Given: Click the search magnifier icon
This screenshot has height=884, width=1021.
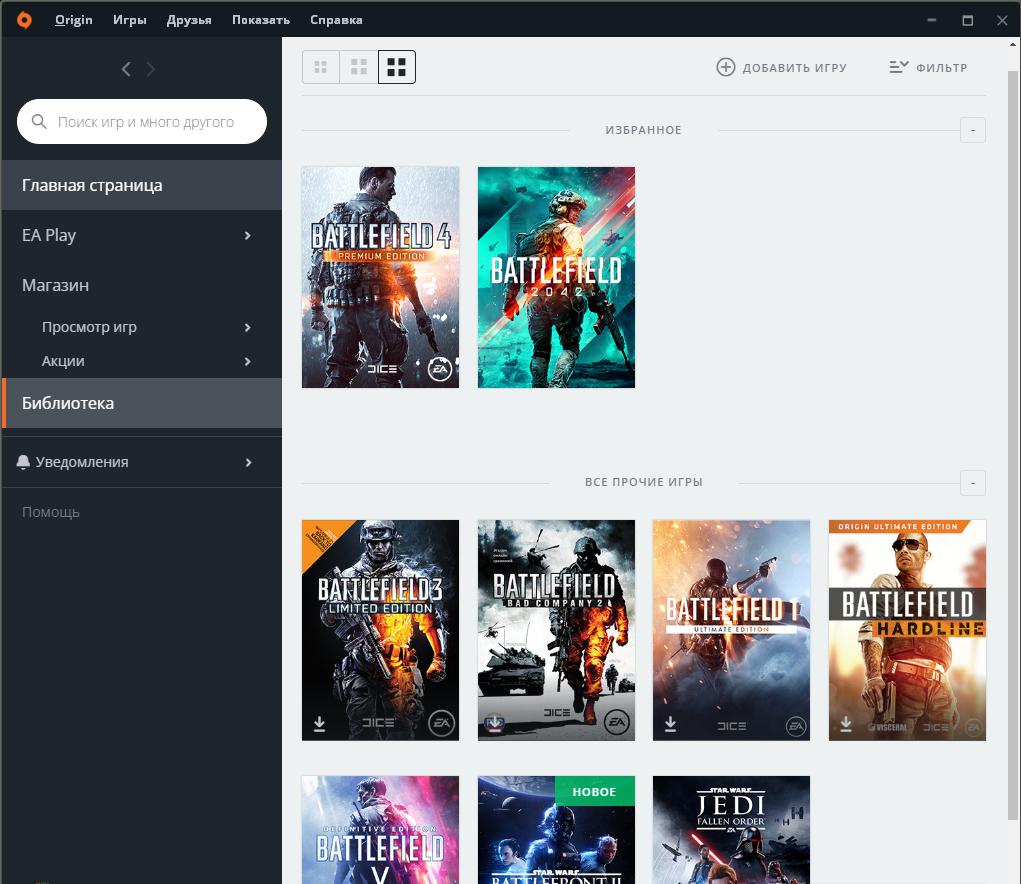Looking at the screenshot, I should 39,122.
